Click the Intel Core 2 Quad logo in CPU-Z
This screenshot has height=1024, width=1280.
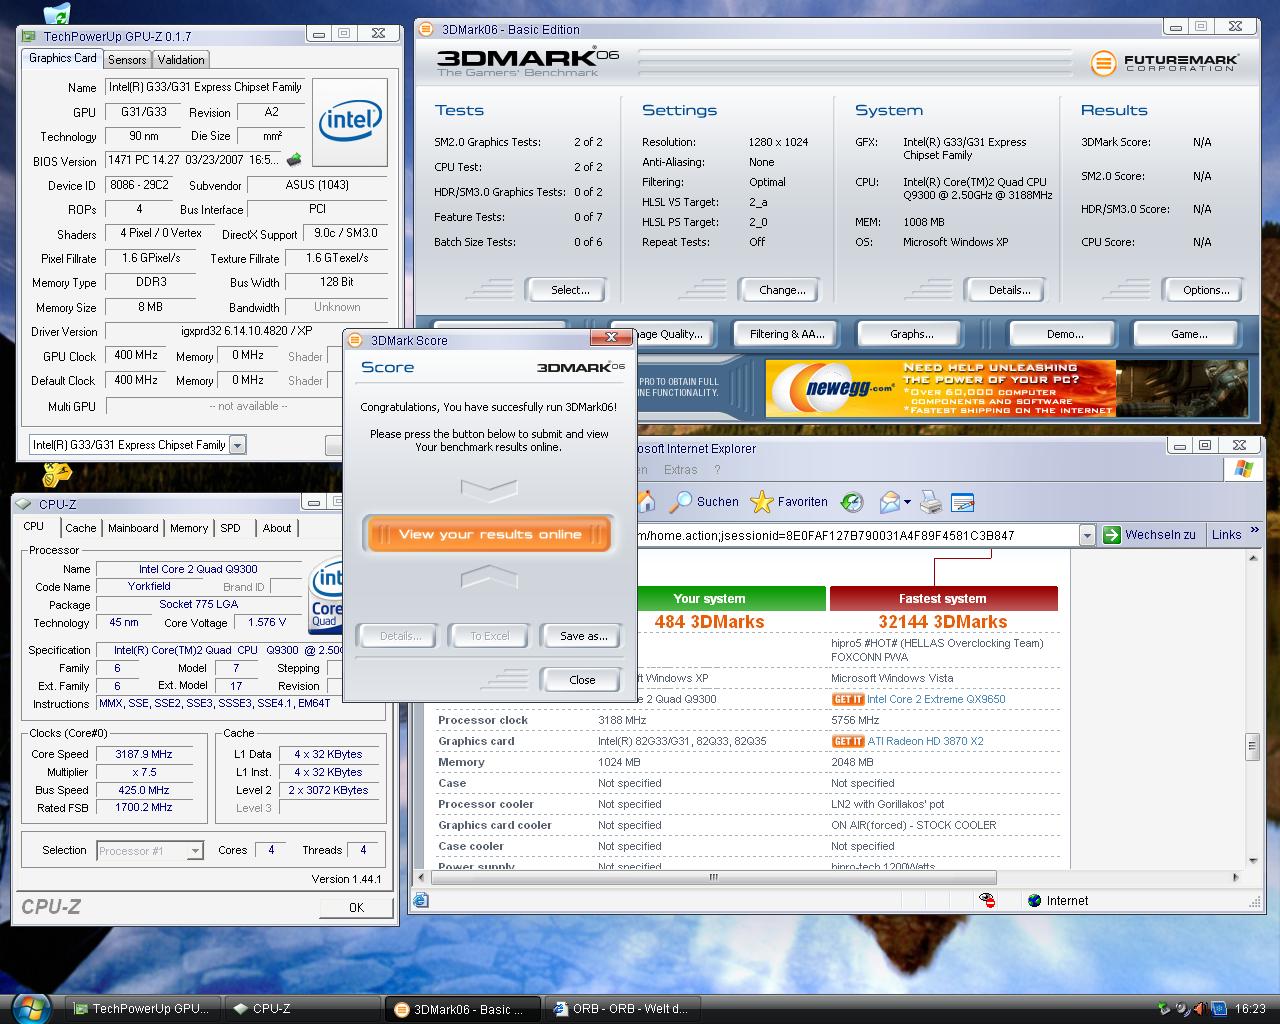[x=326, y=595]
